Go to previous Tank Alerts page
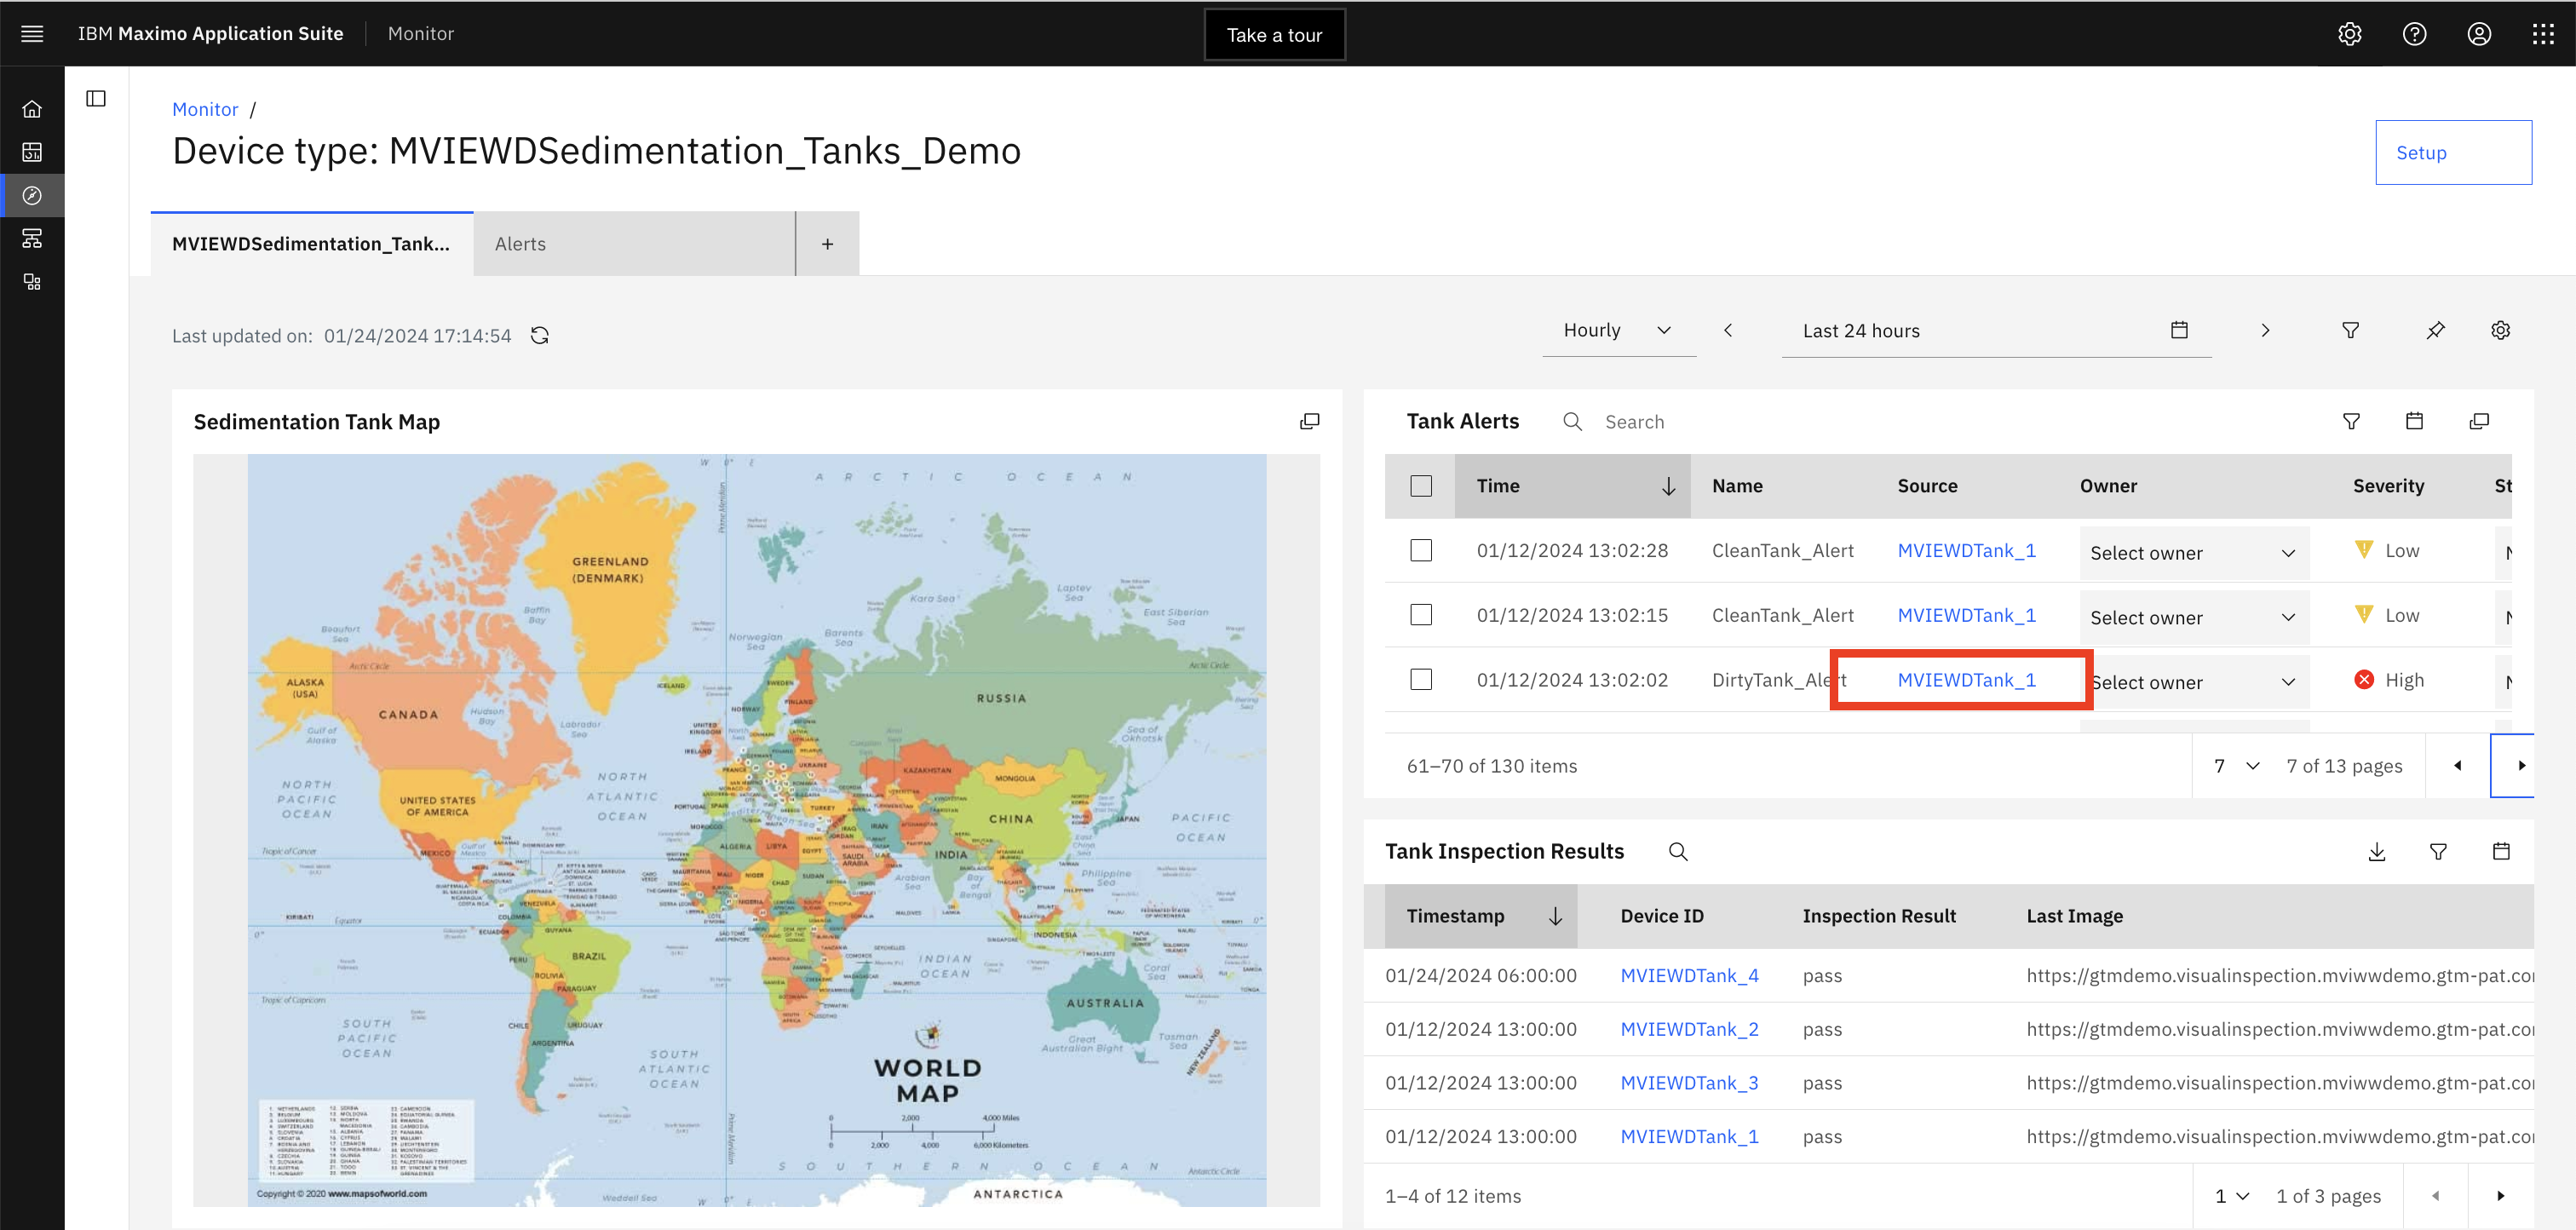 2457,766
